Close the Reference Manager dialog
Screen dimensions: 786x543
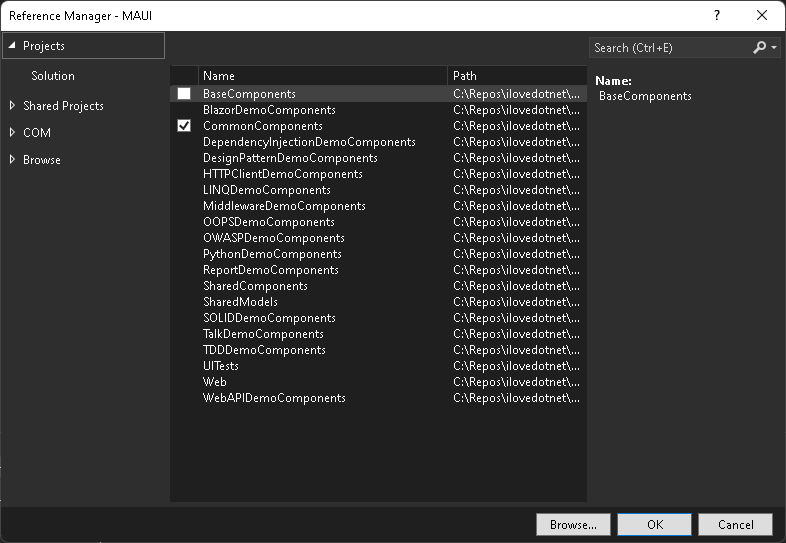(x=762, y=16)
